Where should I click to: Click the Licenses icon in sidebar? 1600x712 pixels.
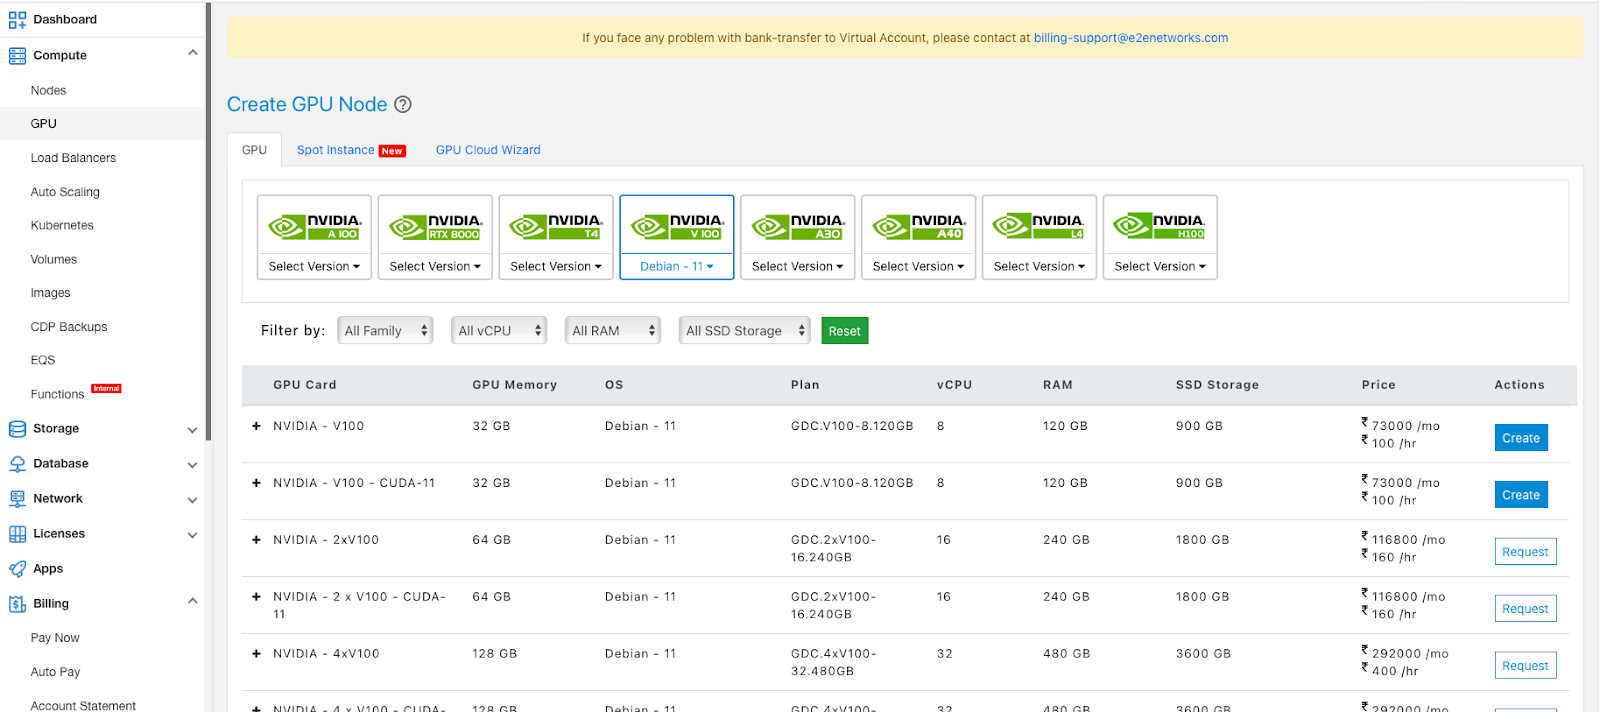coord(17,534)
